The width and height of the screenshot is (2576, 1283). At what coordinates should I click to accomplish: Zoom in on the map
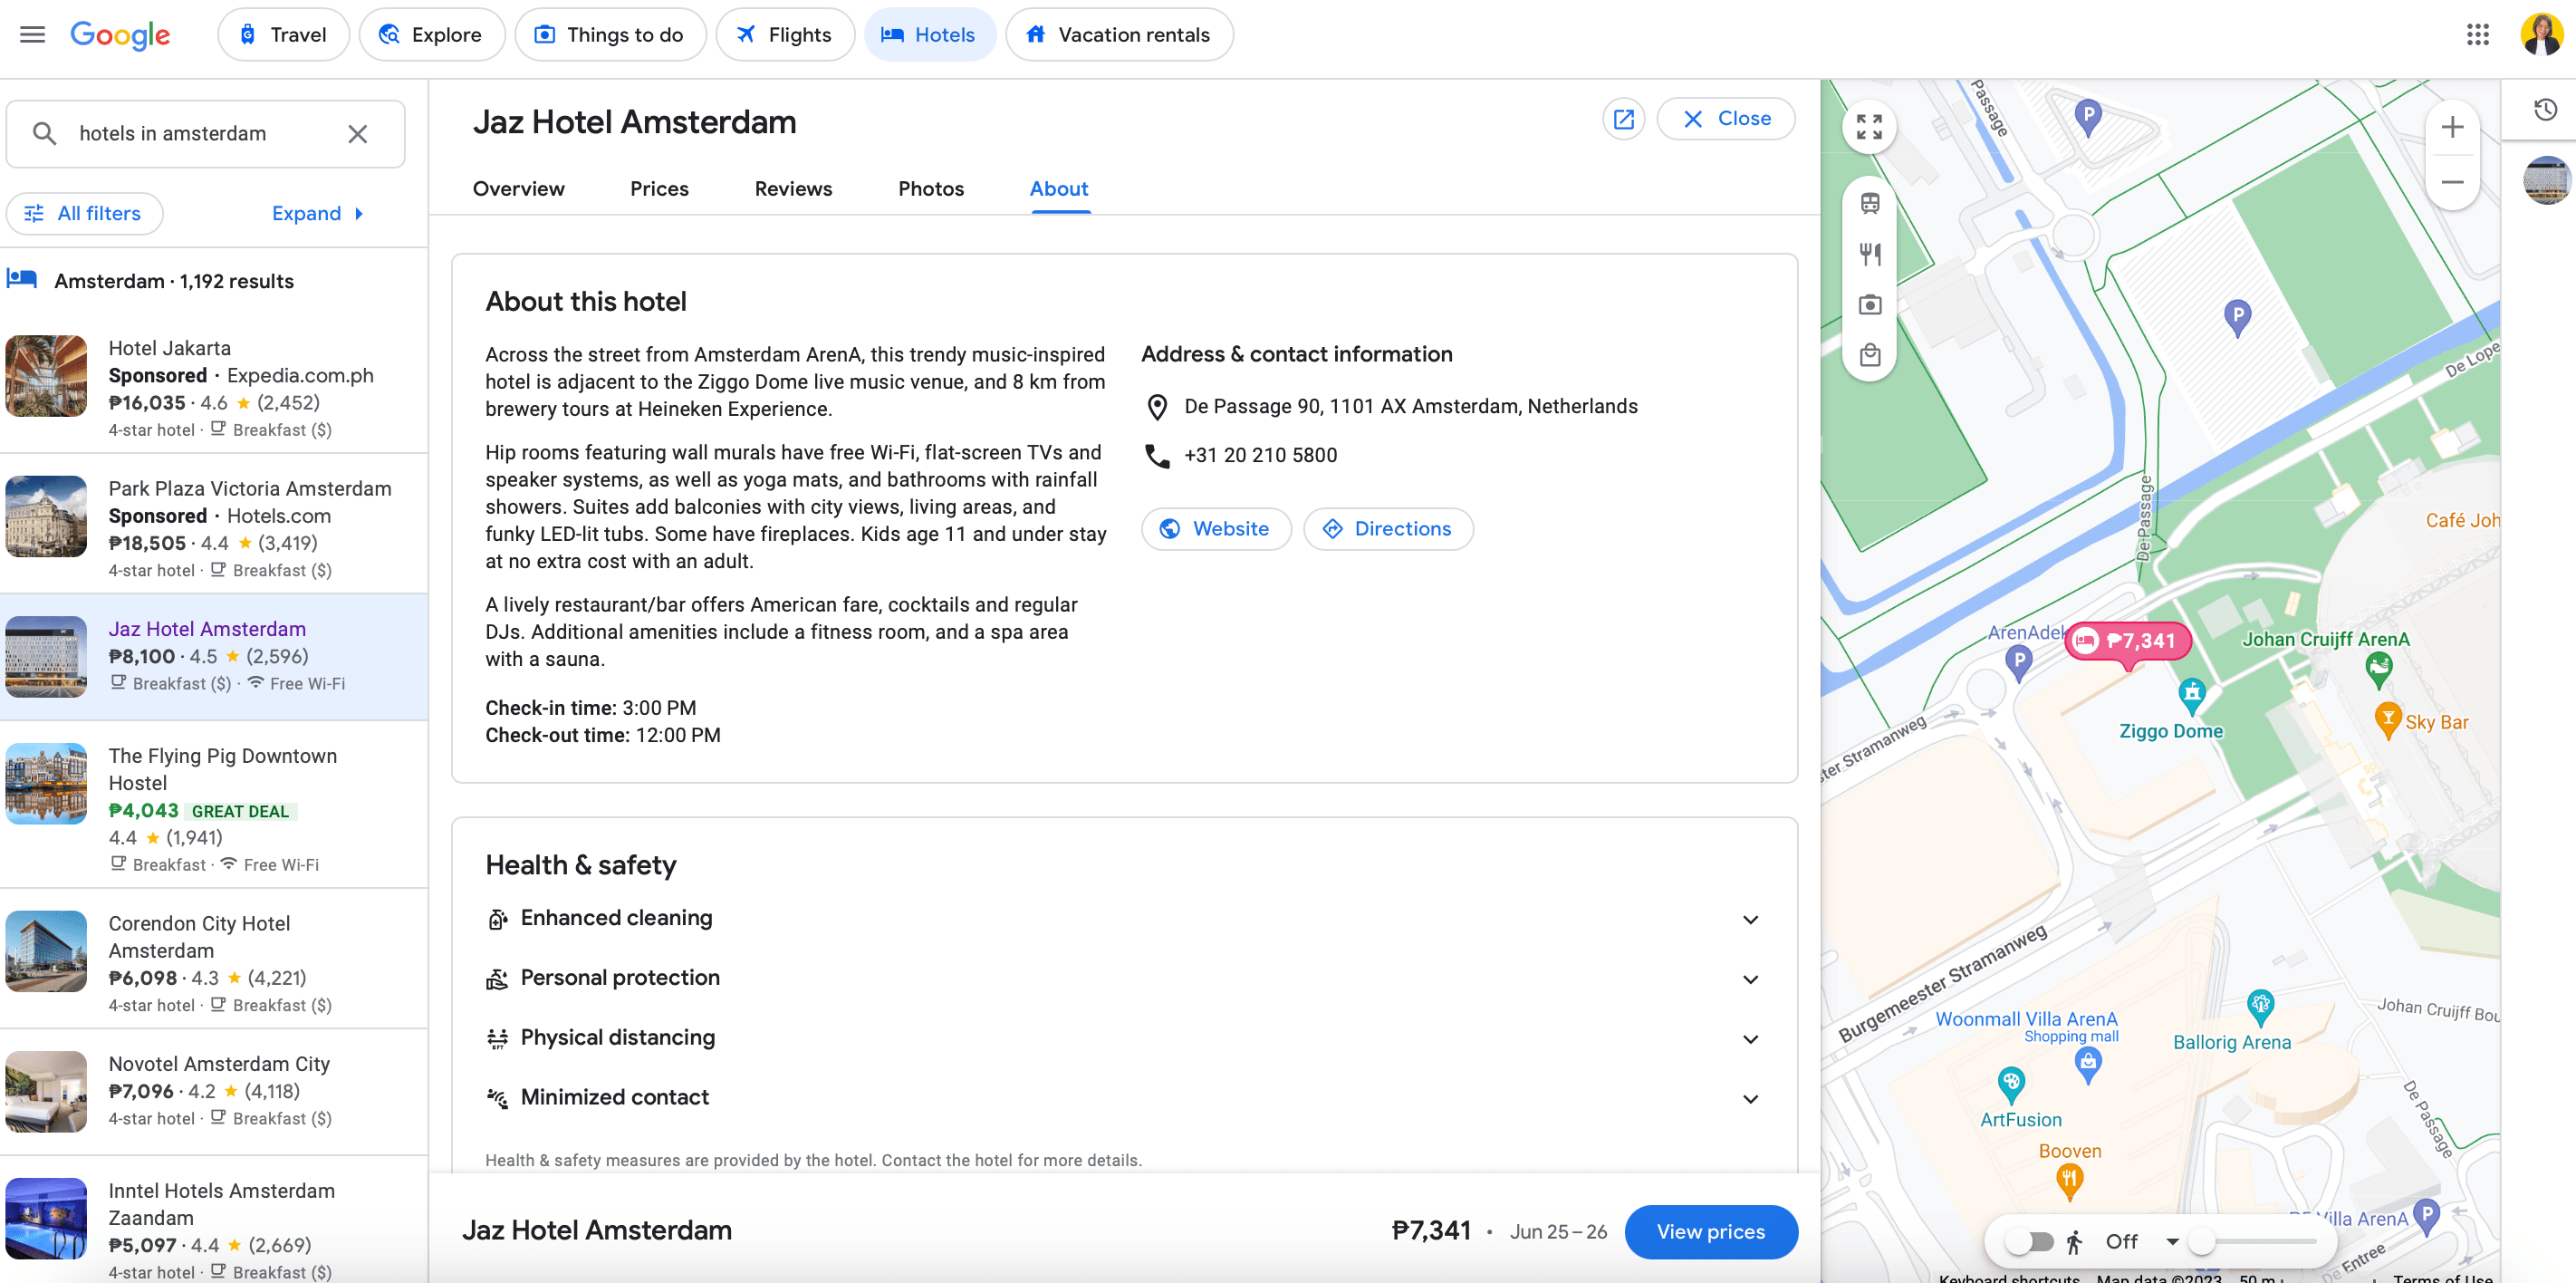tap(2451, 128)
